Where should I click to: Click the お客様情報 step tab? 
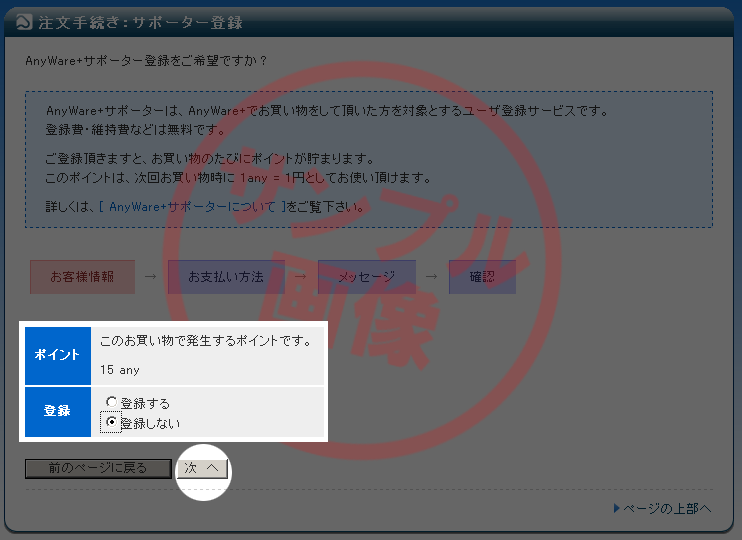(x=82, y=277)
